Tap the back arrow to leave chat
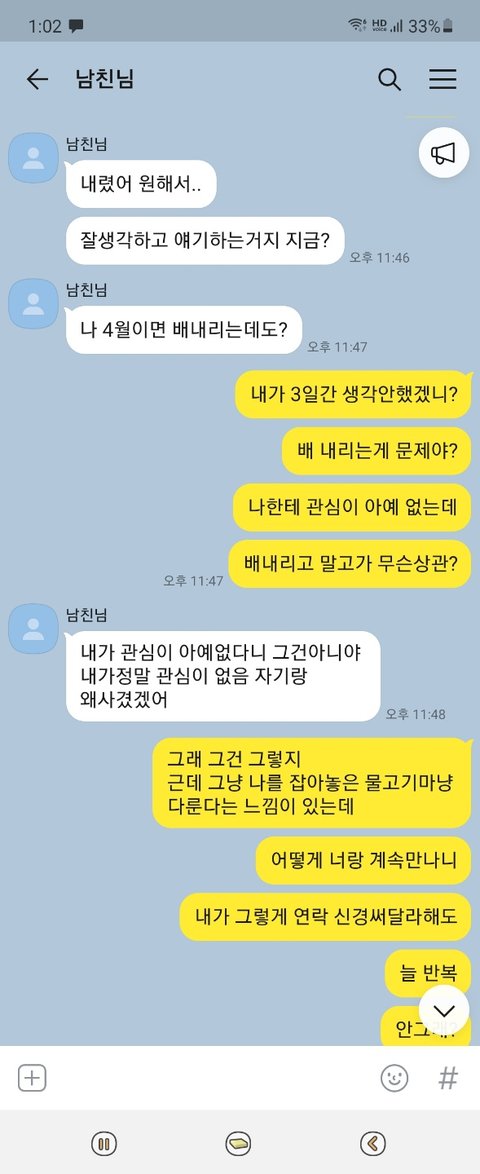The height and width of the screenshot is (1174, 480). [37, 79]
